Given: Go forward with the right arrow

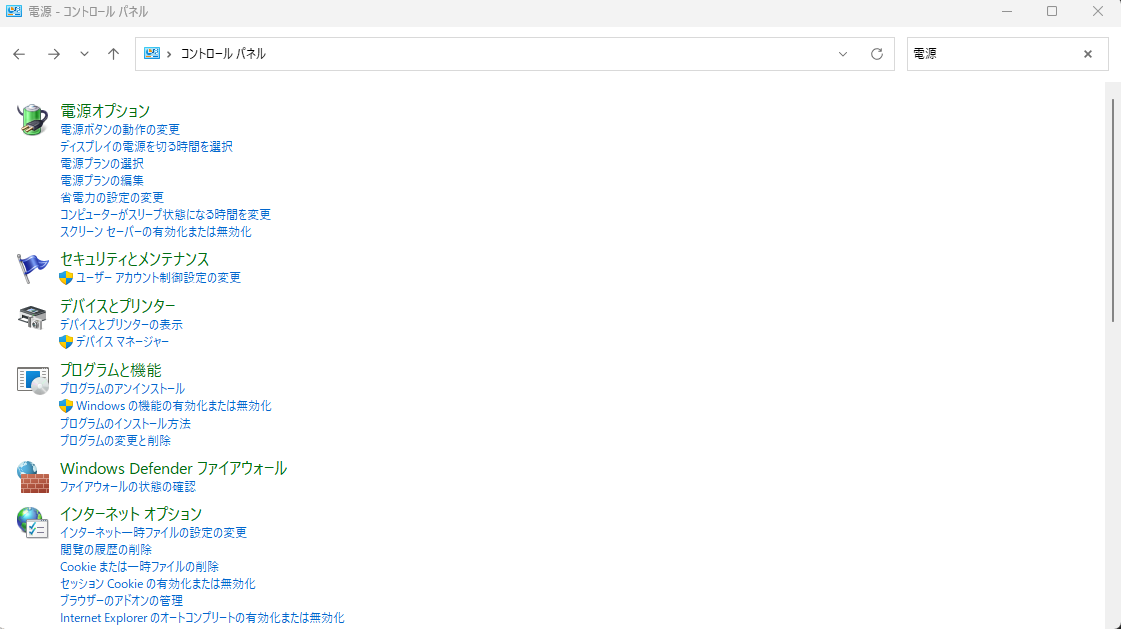Looking at the screenshot, I should [x=54, y=54].
